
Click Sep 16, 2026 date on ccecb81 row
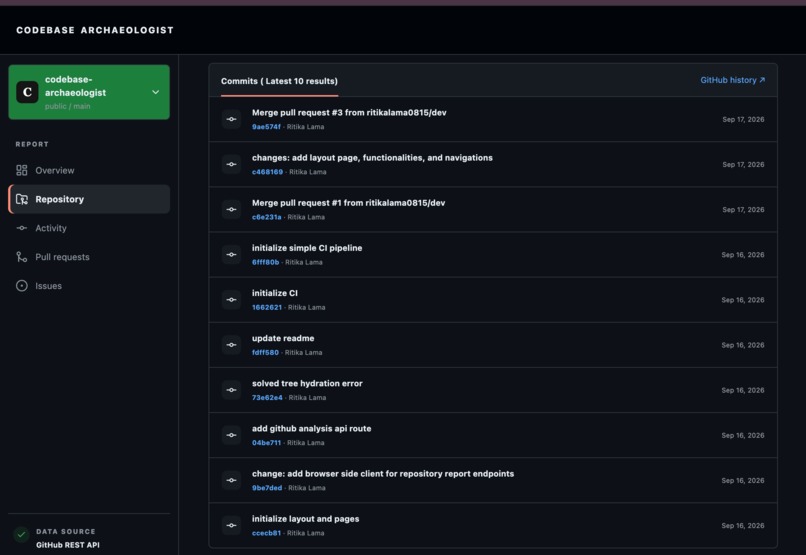[743, 526]
